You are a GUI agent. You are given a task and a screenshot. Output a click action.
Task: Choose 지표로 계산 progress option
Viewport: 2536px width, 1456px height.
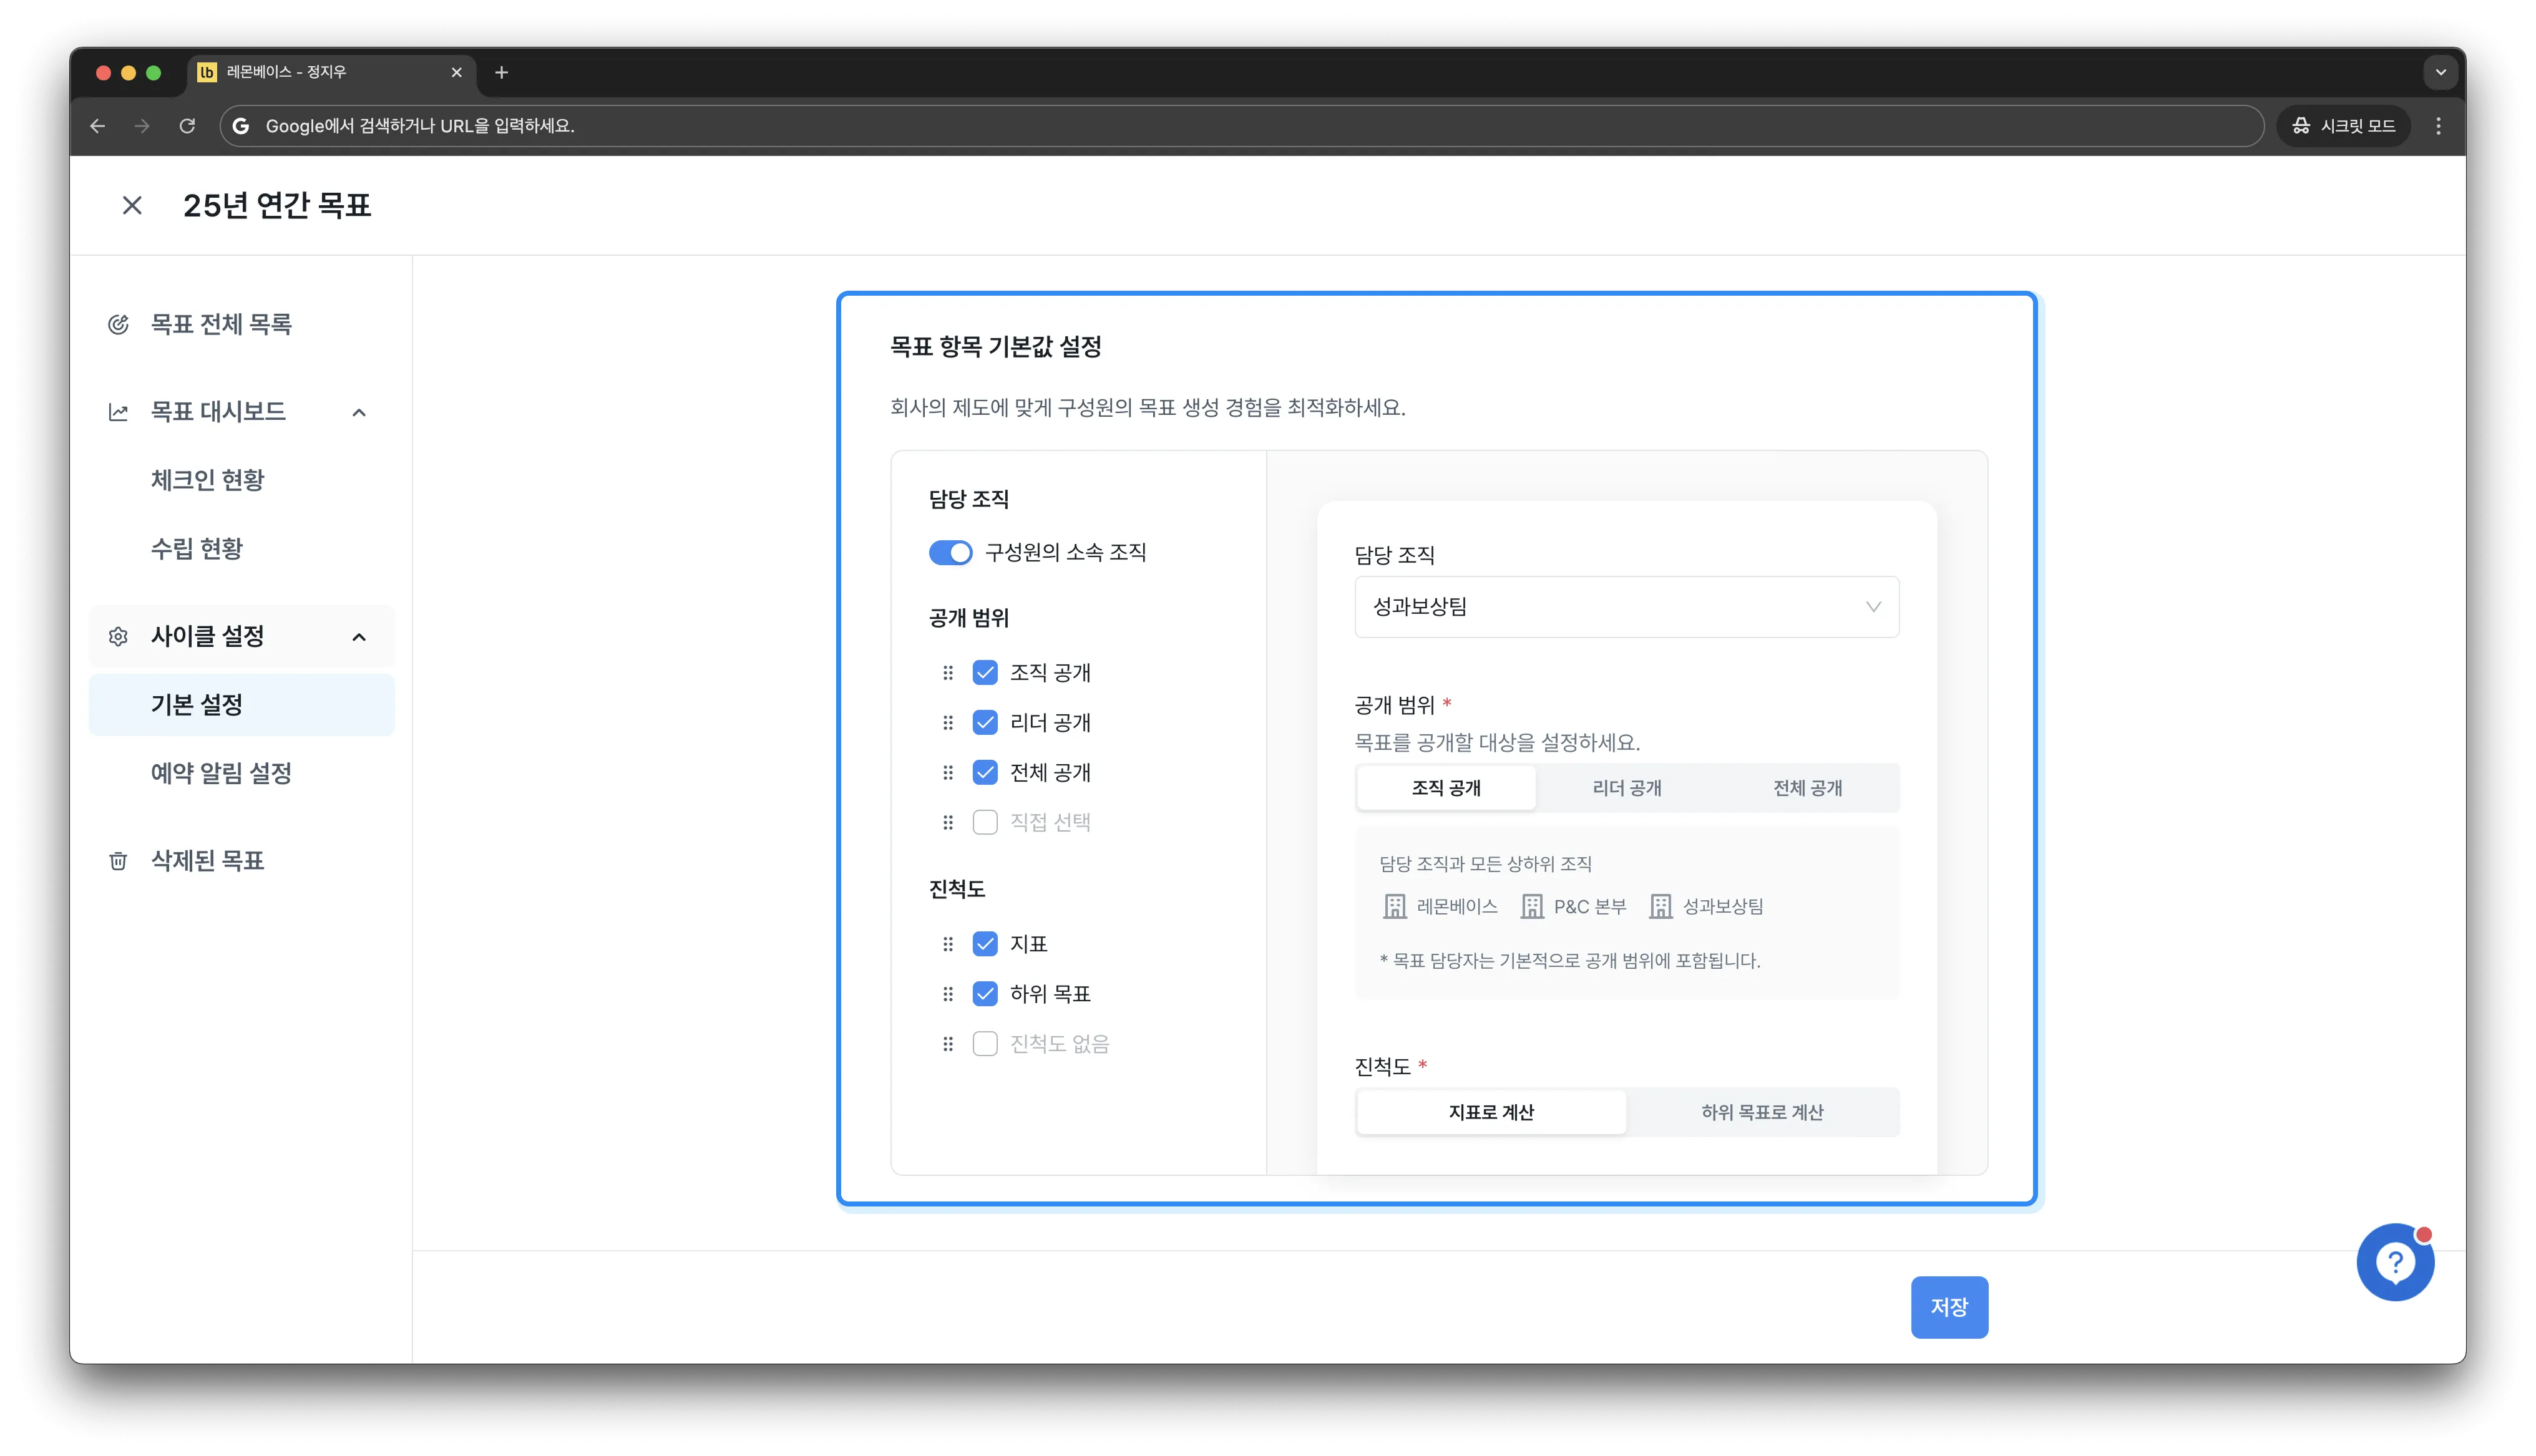1491,1112
